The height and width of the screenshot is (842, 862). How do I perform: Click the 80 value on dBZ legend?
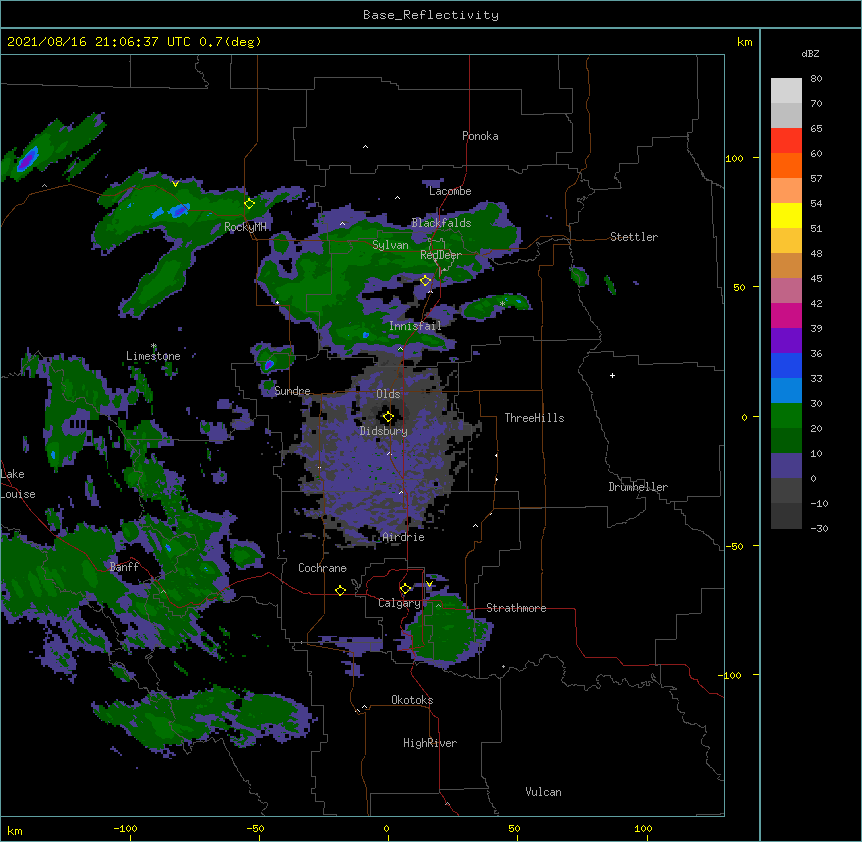(x=816, y=79)
